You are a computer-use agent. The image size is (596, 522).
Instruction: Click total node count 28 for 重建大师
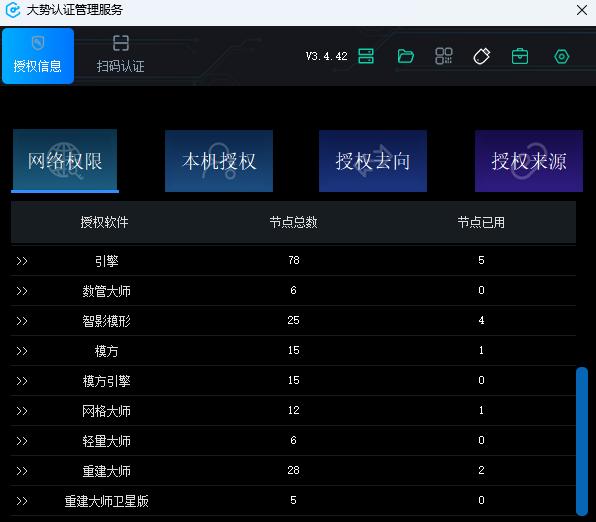(x=293, y=471)
